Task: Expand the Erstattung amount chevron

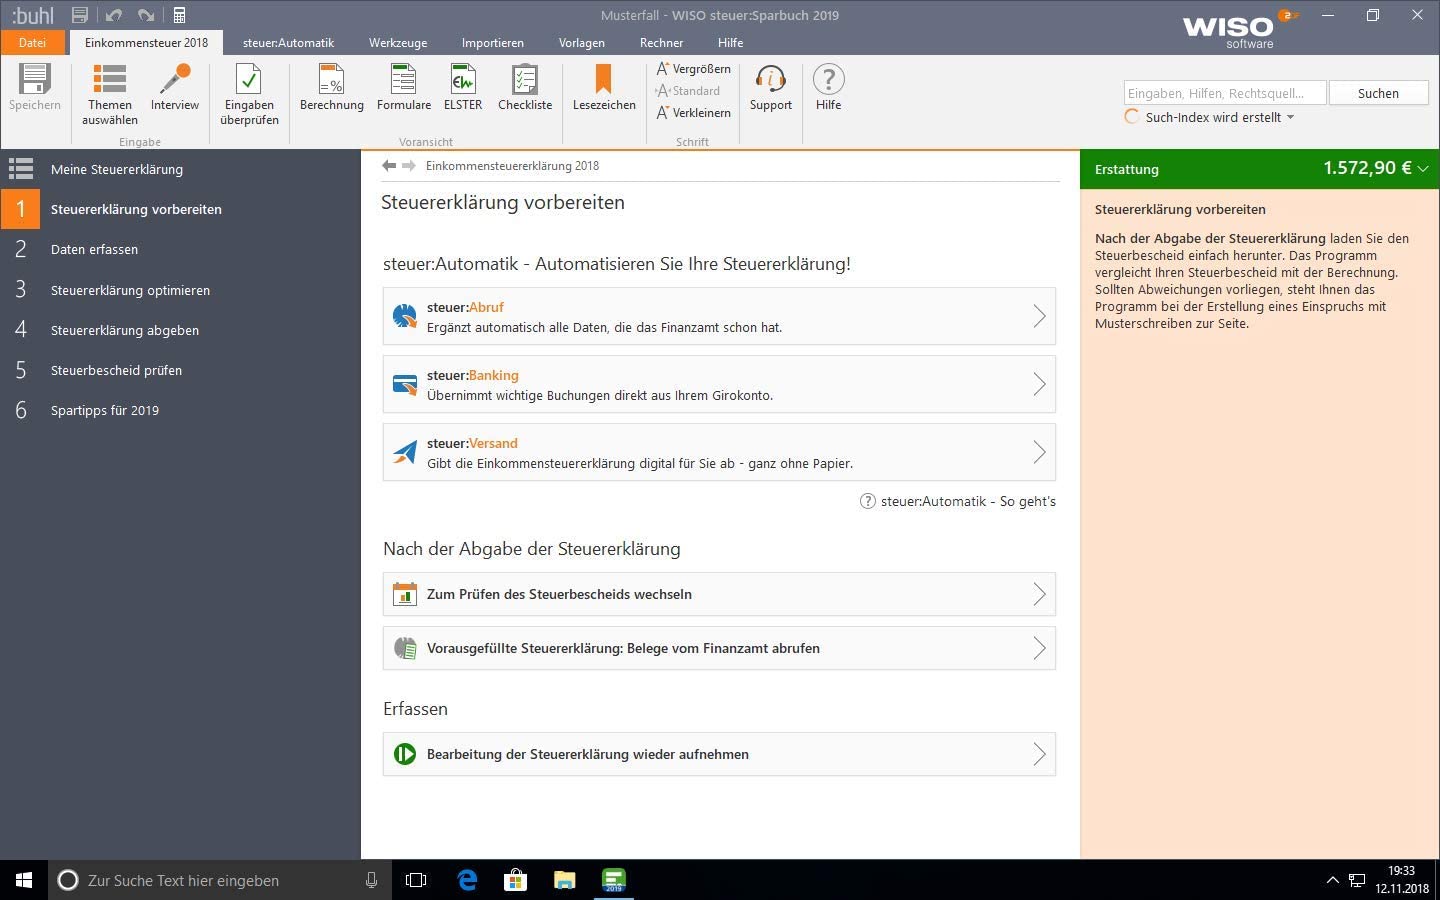Action: (x=1423, y=169)
